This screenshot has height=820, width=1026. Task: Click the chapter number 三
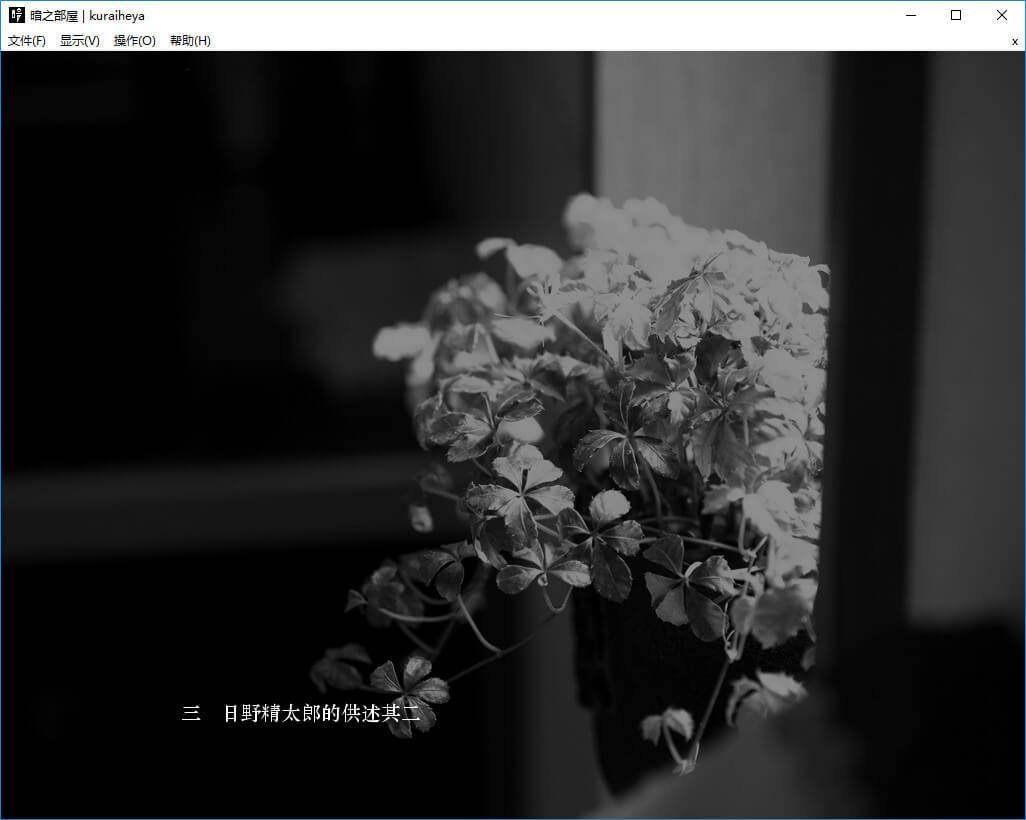coord(191,714)
